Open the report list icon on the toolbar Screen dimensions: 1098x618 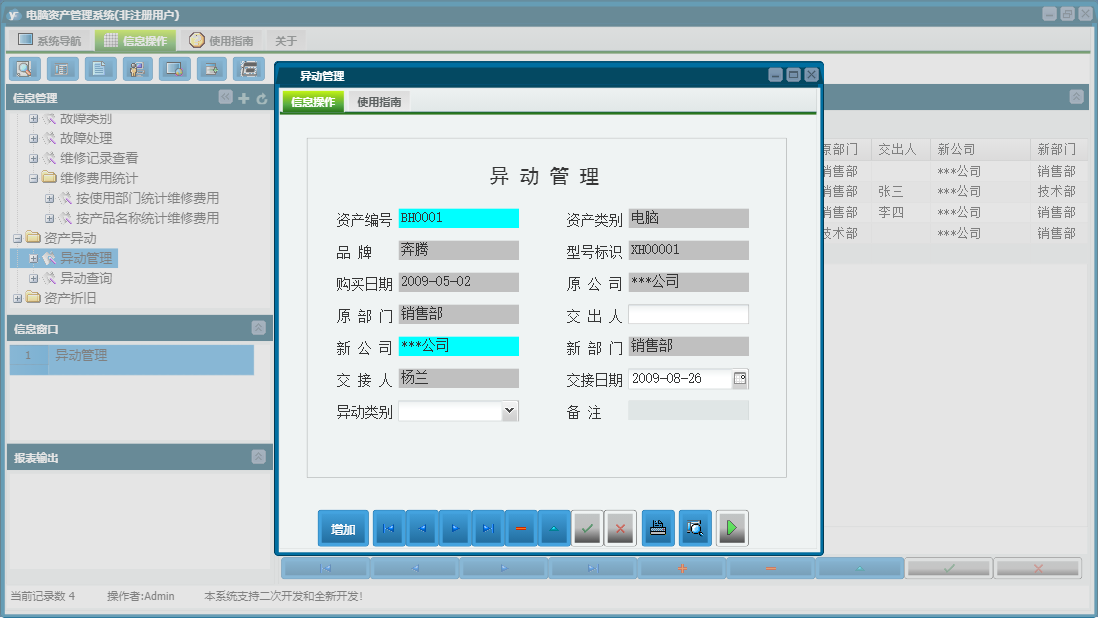pos(63,69)
